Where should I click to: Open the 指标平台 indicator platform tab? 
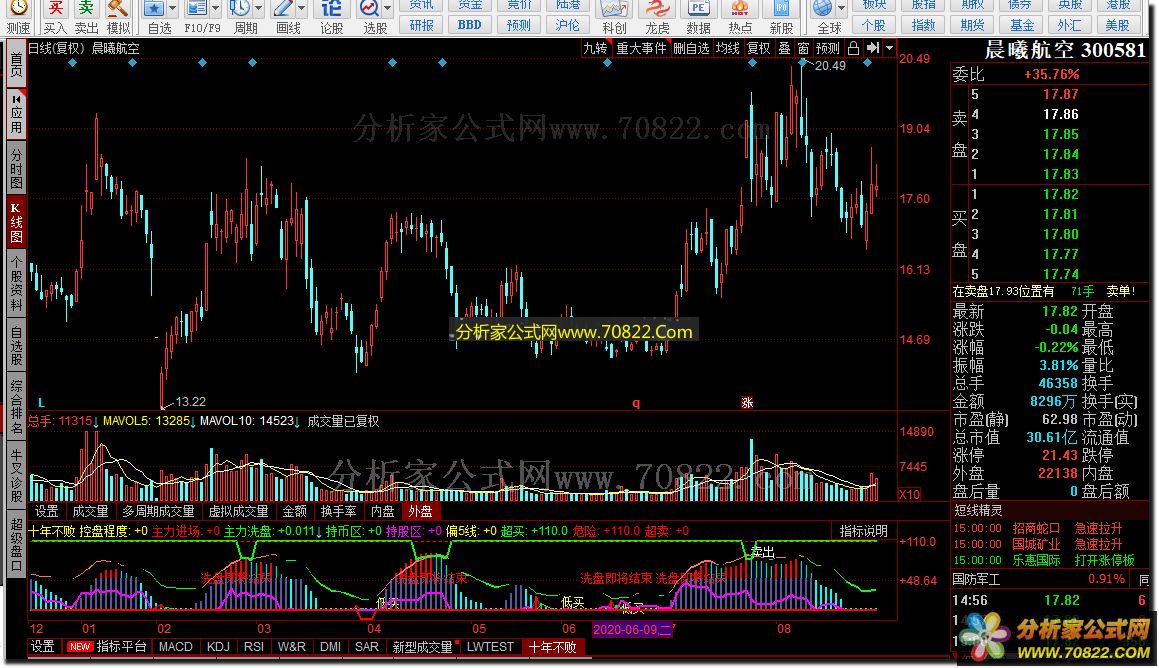[x=122, y=647]
